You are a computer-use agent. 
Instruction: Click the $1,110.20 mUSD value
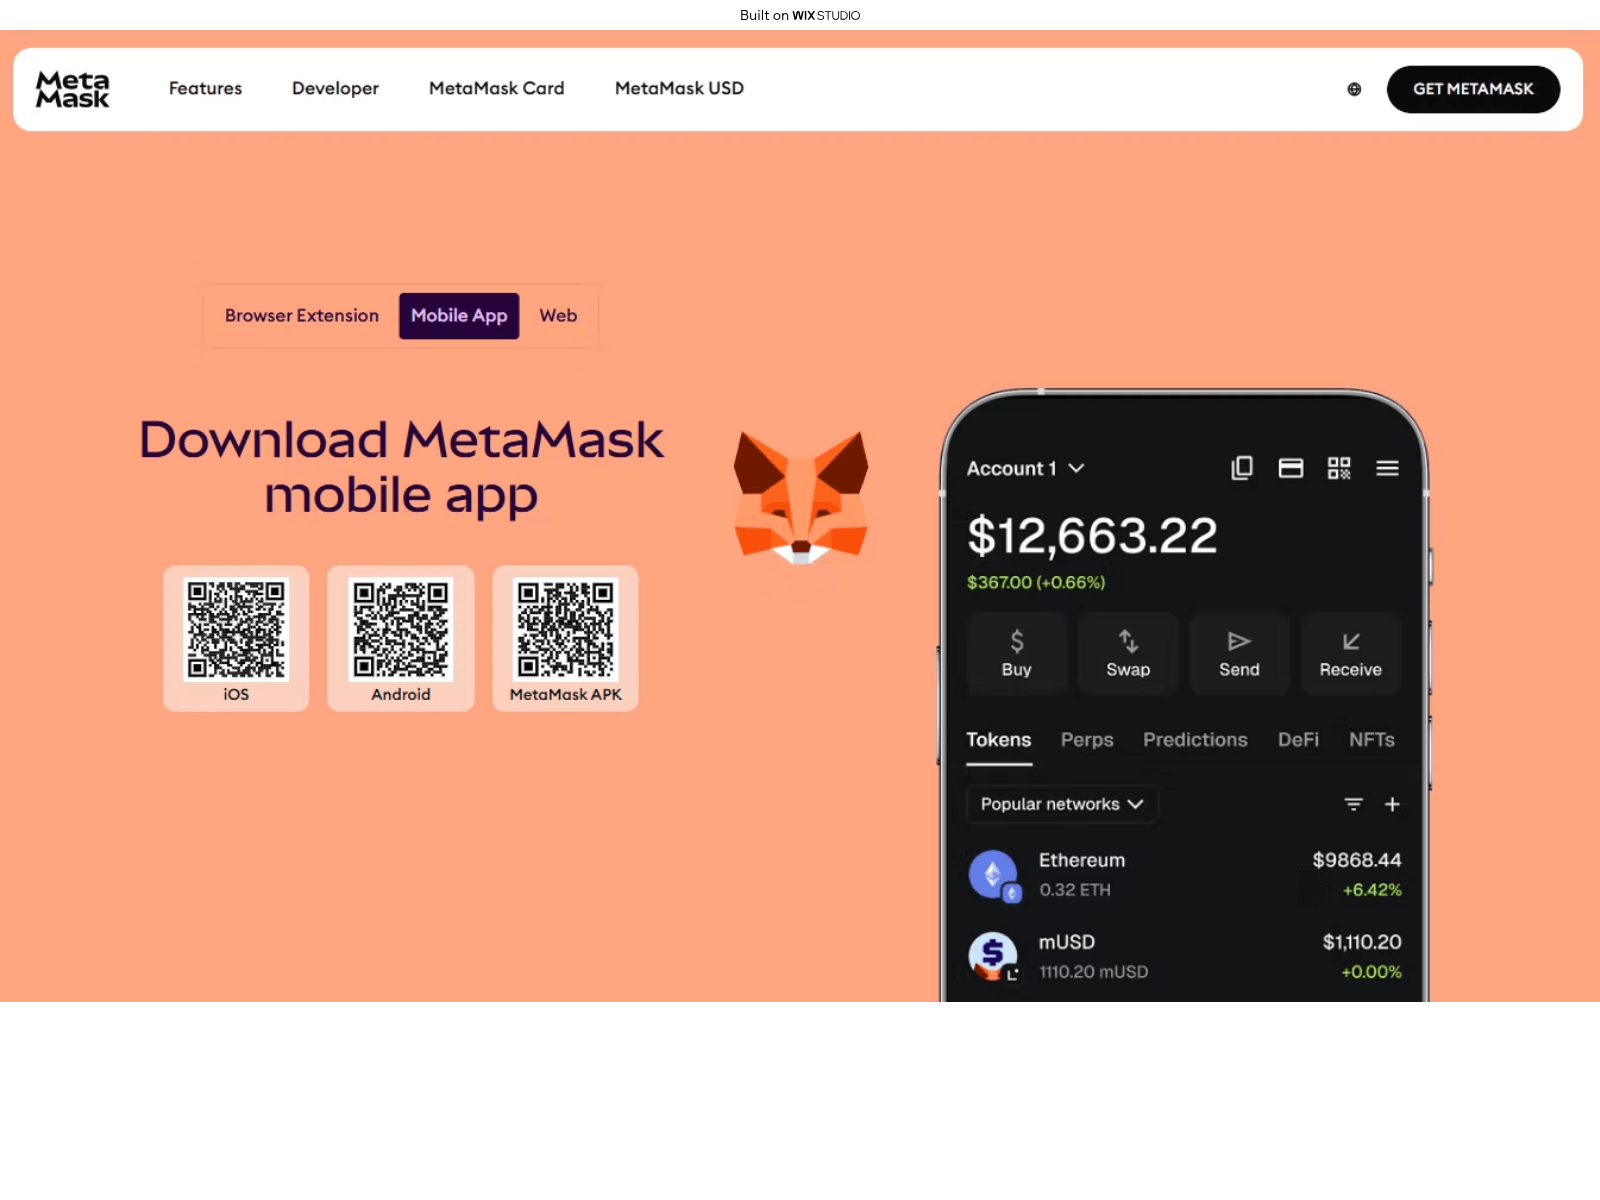[1362, 942]
